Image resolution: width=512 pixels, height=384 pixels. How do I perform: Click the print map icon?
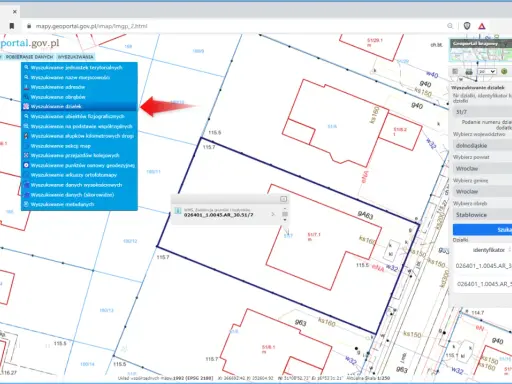pyautogui.click(x=469, y=71)
